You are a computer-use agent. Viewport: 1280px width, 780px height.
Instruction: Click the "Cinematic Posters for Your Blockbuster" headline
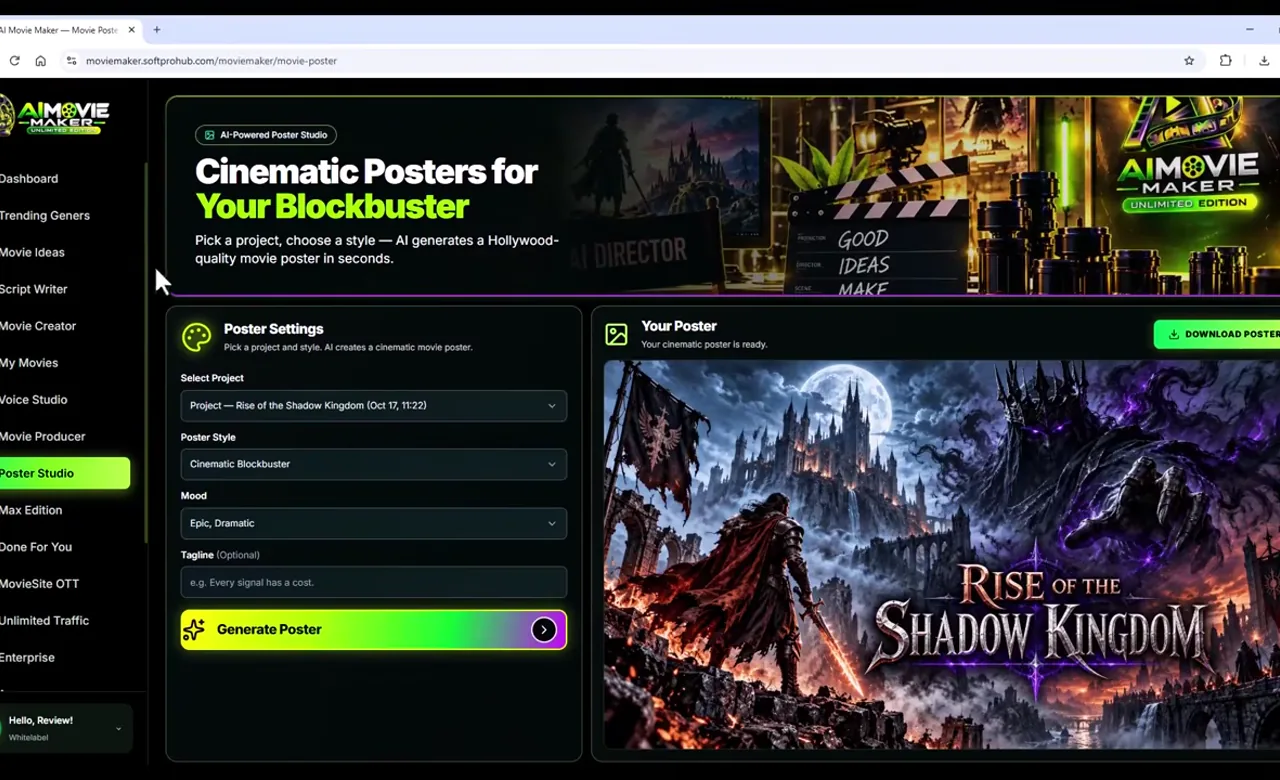click(367, 189)
